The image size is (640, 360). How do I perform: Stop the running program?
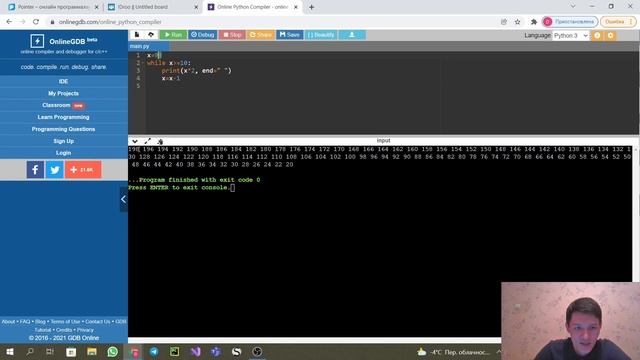[x=232, y=35]
